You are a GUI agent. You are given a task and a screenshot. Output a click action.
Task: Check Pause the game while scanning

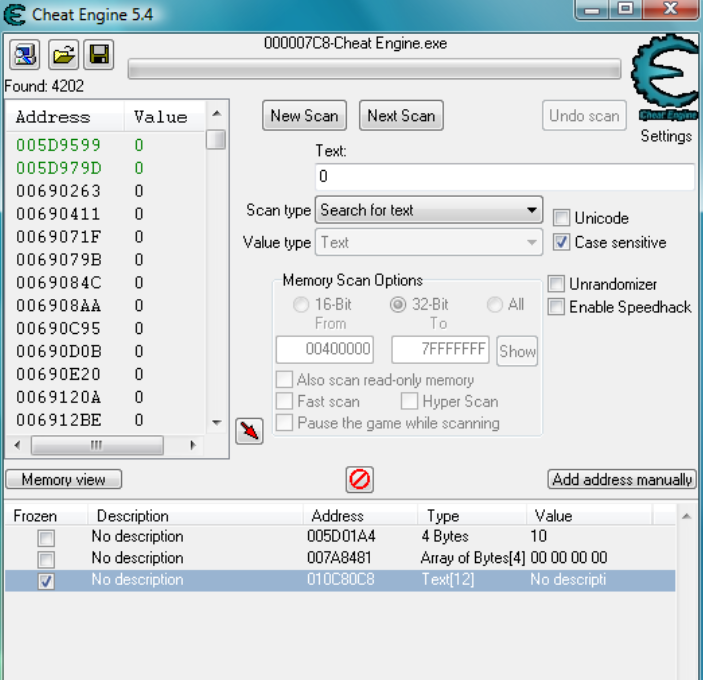coord(284,422)
